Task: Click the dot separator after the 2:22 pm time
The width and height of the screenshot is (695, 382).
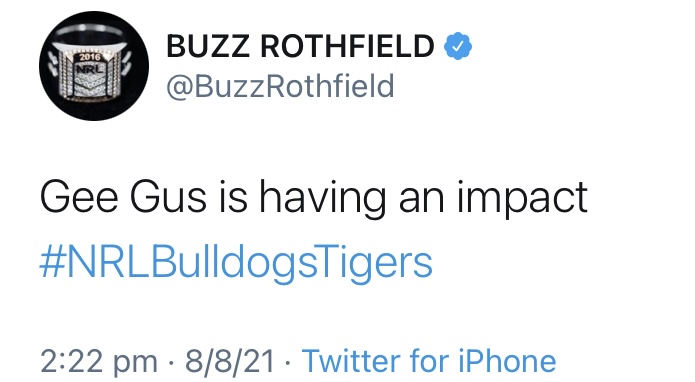Action: (x=171, y=363)
